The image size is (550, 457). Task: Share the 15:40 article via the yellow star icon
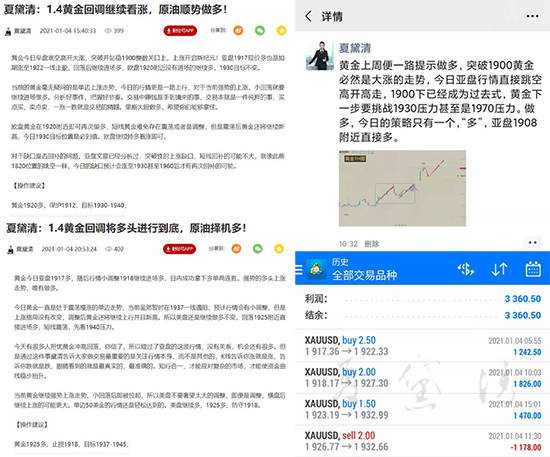[281, 31]
